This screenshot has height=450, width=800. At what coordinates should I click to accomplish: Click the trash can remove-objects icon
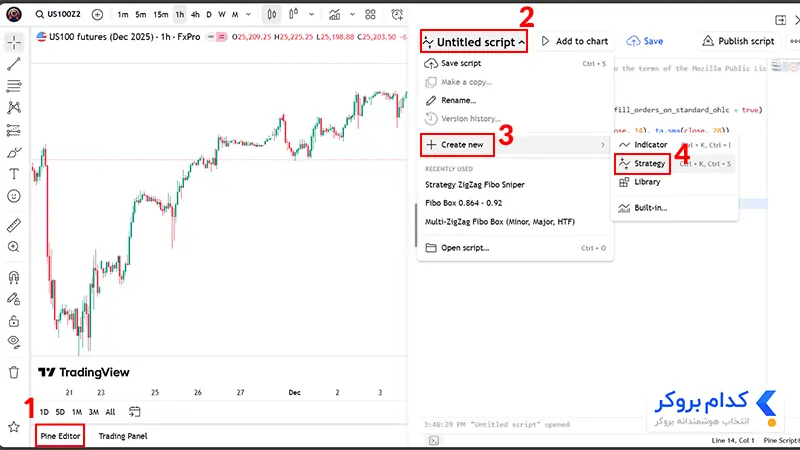click(14, 372)
